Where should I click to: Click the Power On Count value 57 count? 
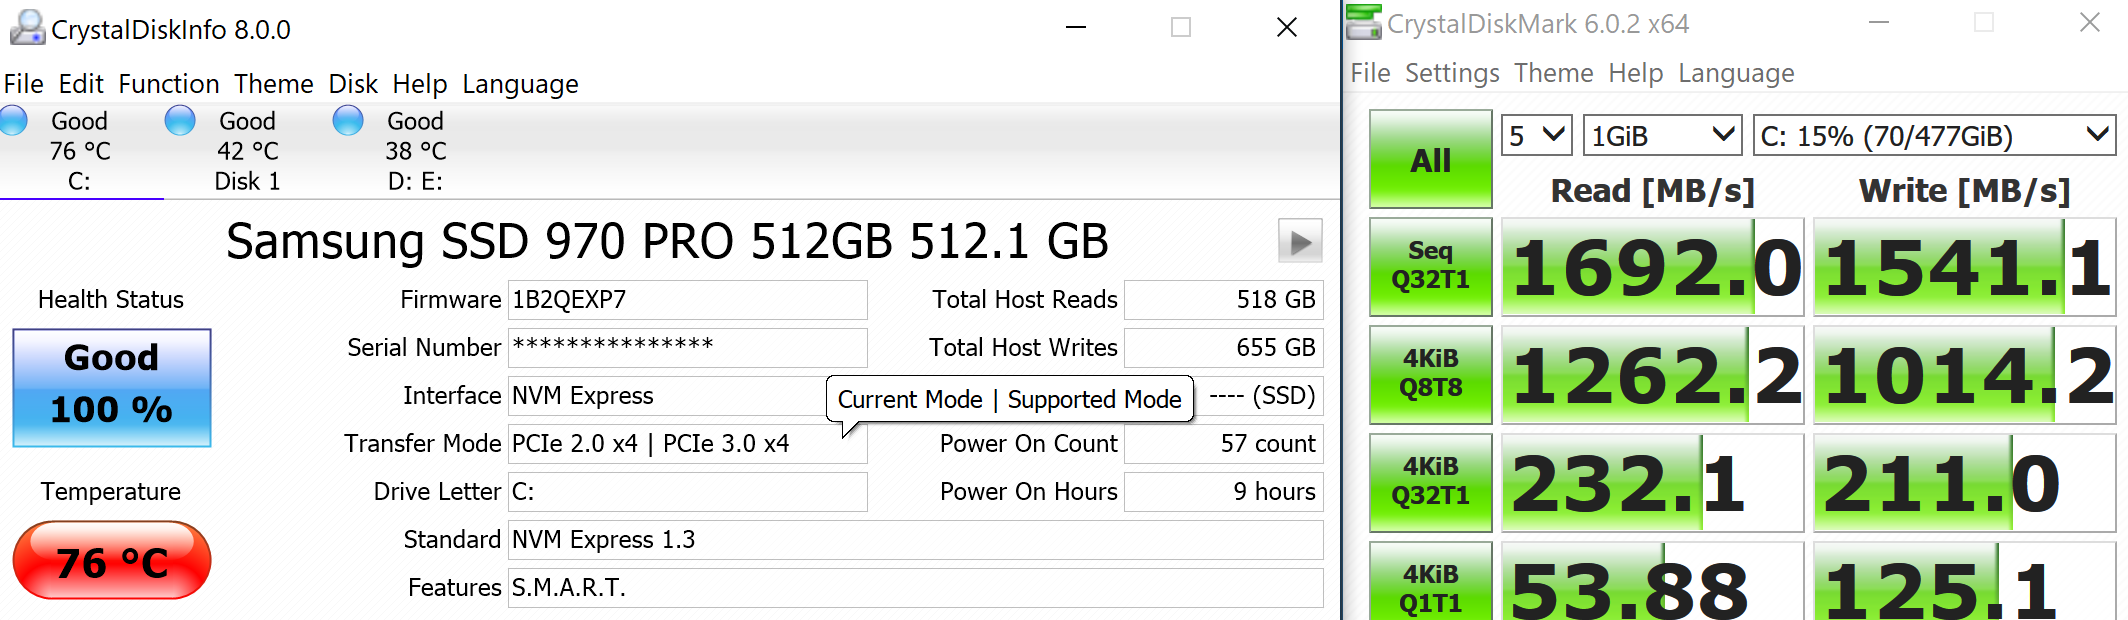tap(1224, 444)
